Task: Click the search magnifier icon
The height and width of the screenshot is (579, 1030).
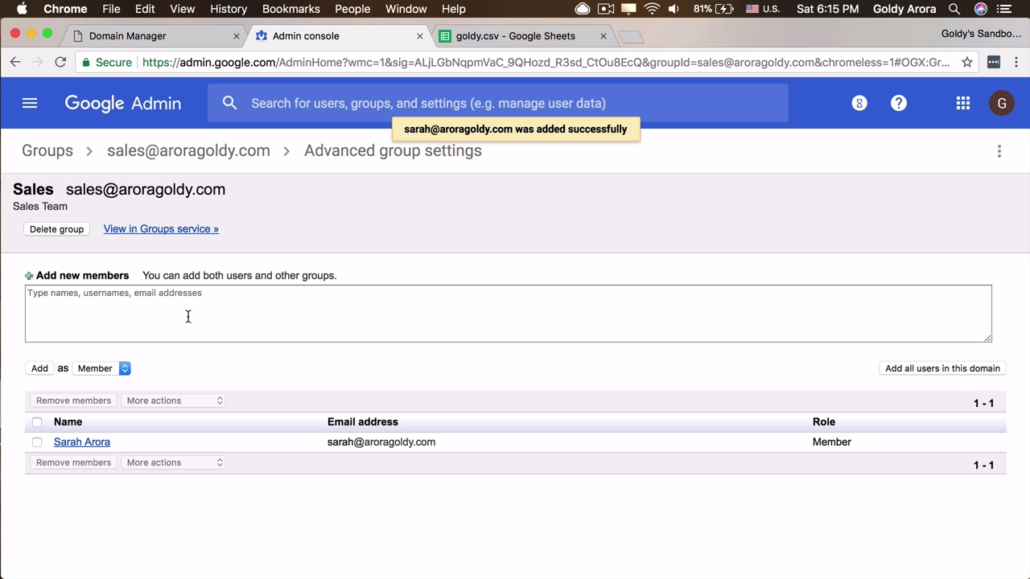Action: click(229, 103)
